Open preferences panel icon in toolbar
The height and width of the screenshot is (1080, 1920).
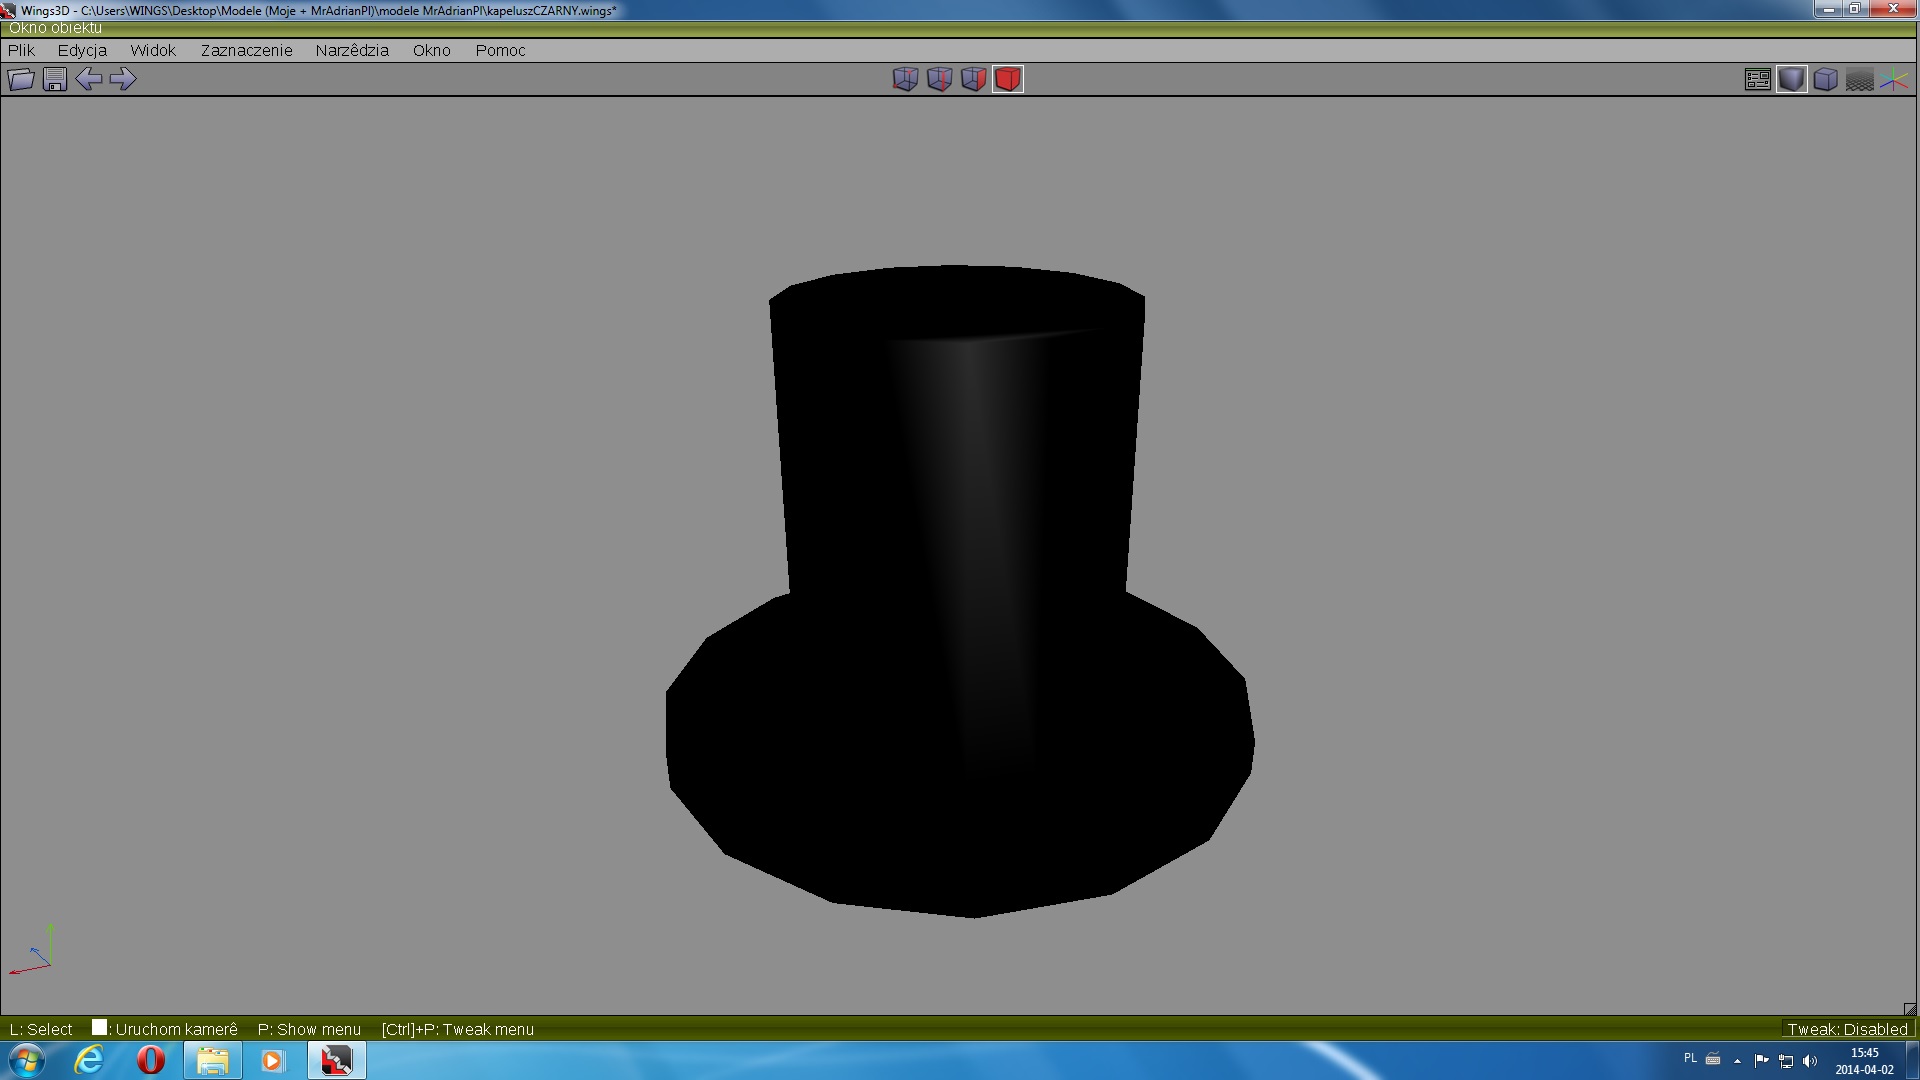point(1757,79)
